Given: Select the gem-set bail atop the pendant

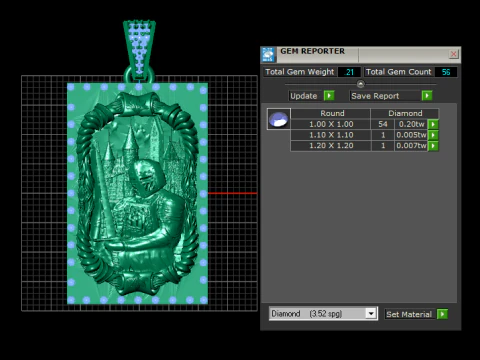Looking at the screenshot, I should [139, 48].
